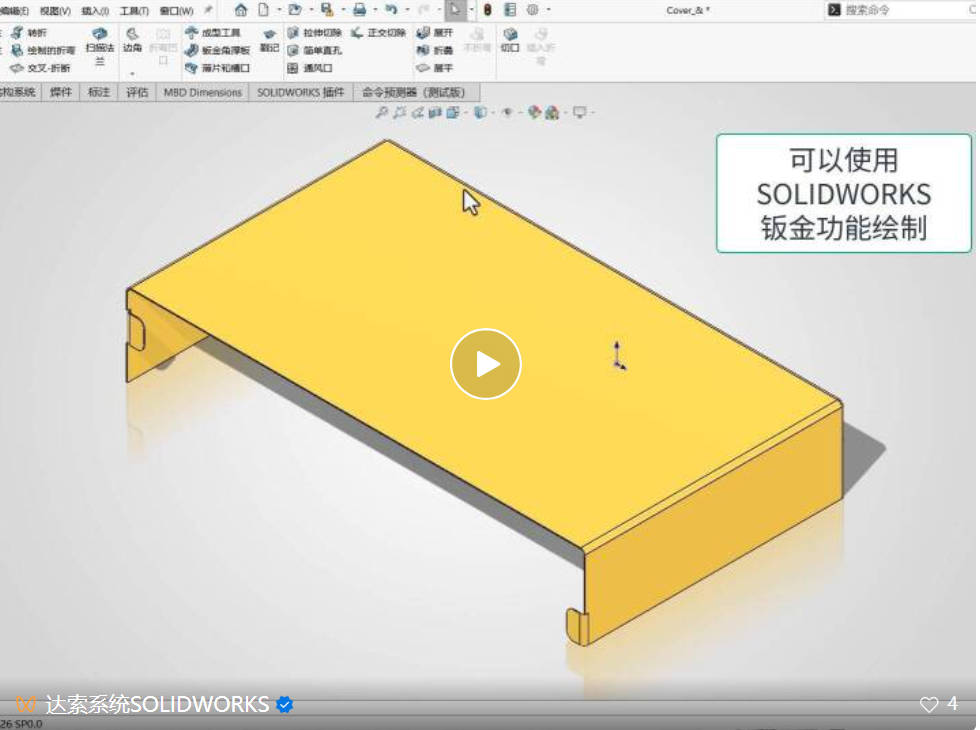This screenshot has width=980, height=730.
Task: Click the Edit Appearance color sphere icon
Action: [534, 112]
